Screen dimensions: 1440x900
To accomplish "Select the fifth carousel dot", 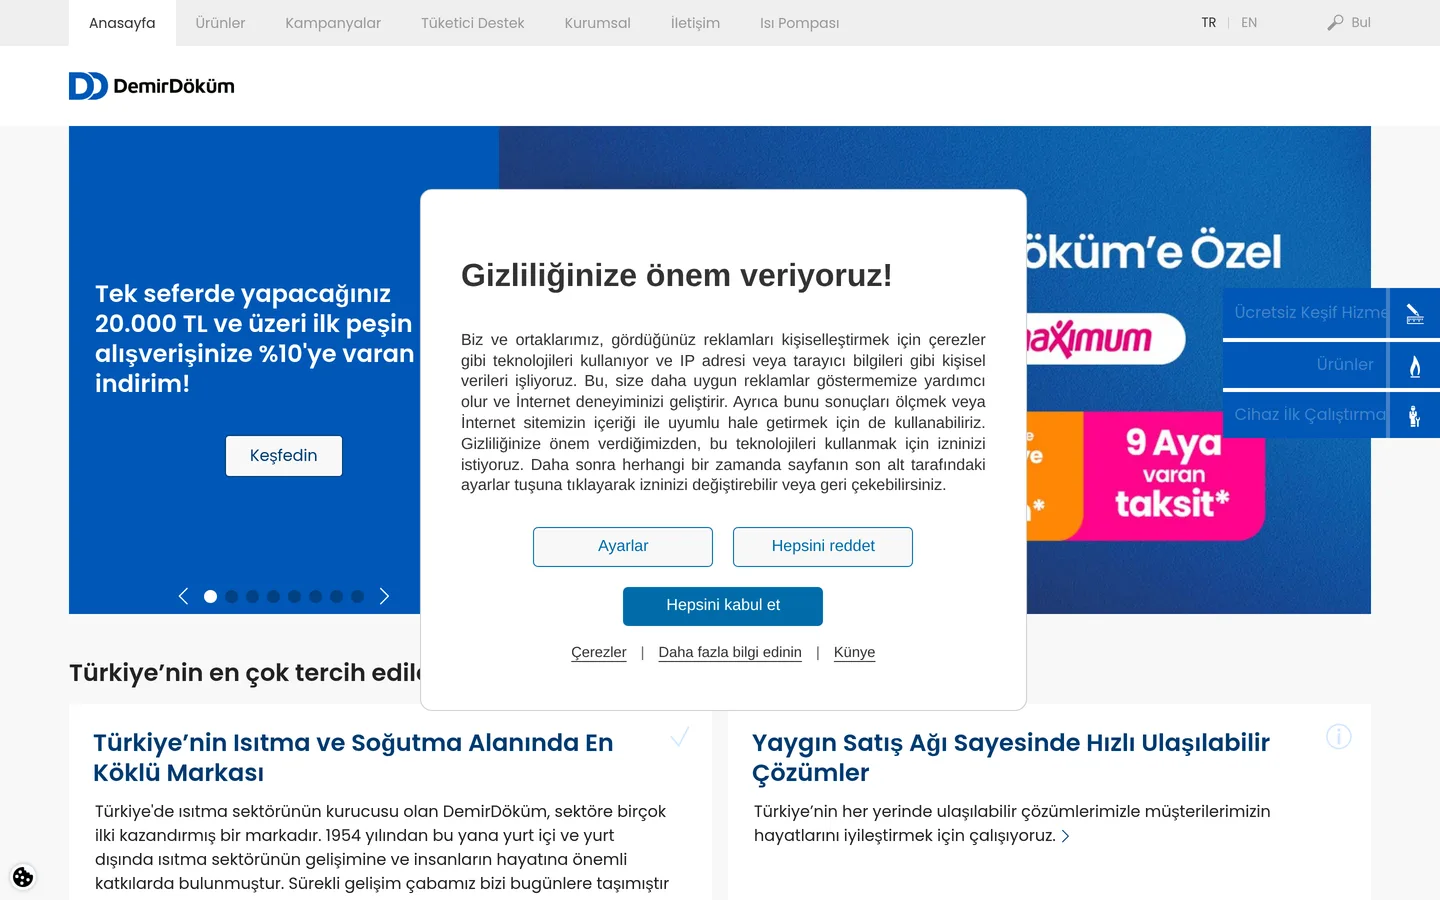I will (x=294, y=596).
